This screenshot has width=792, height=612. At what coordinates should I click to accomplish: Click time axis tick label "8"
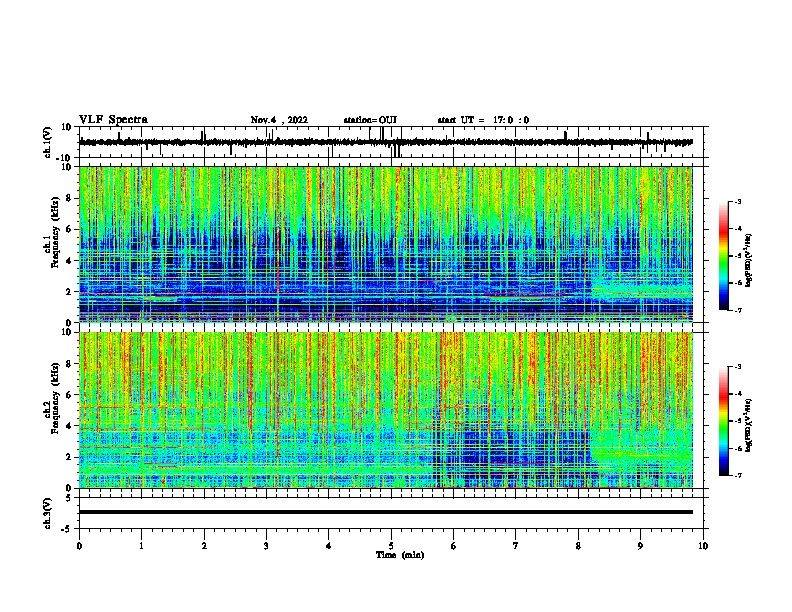[x=578, y=546]
